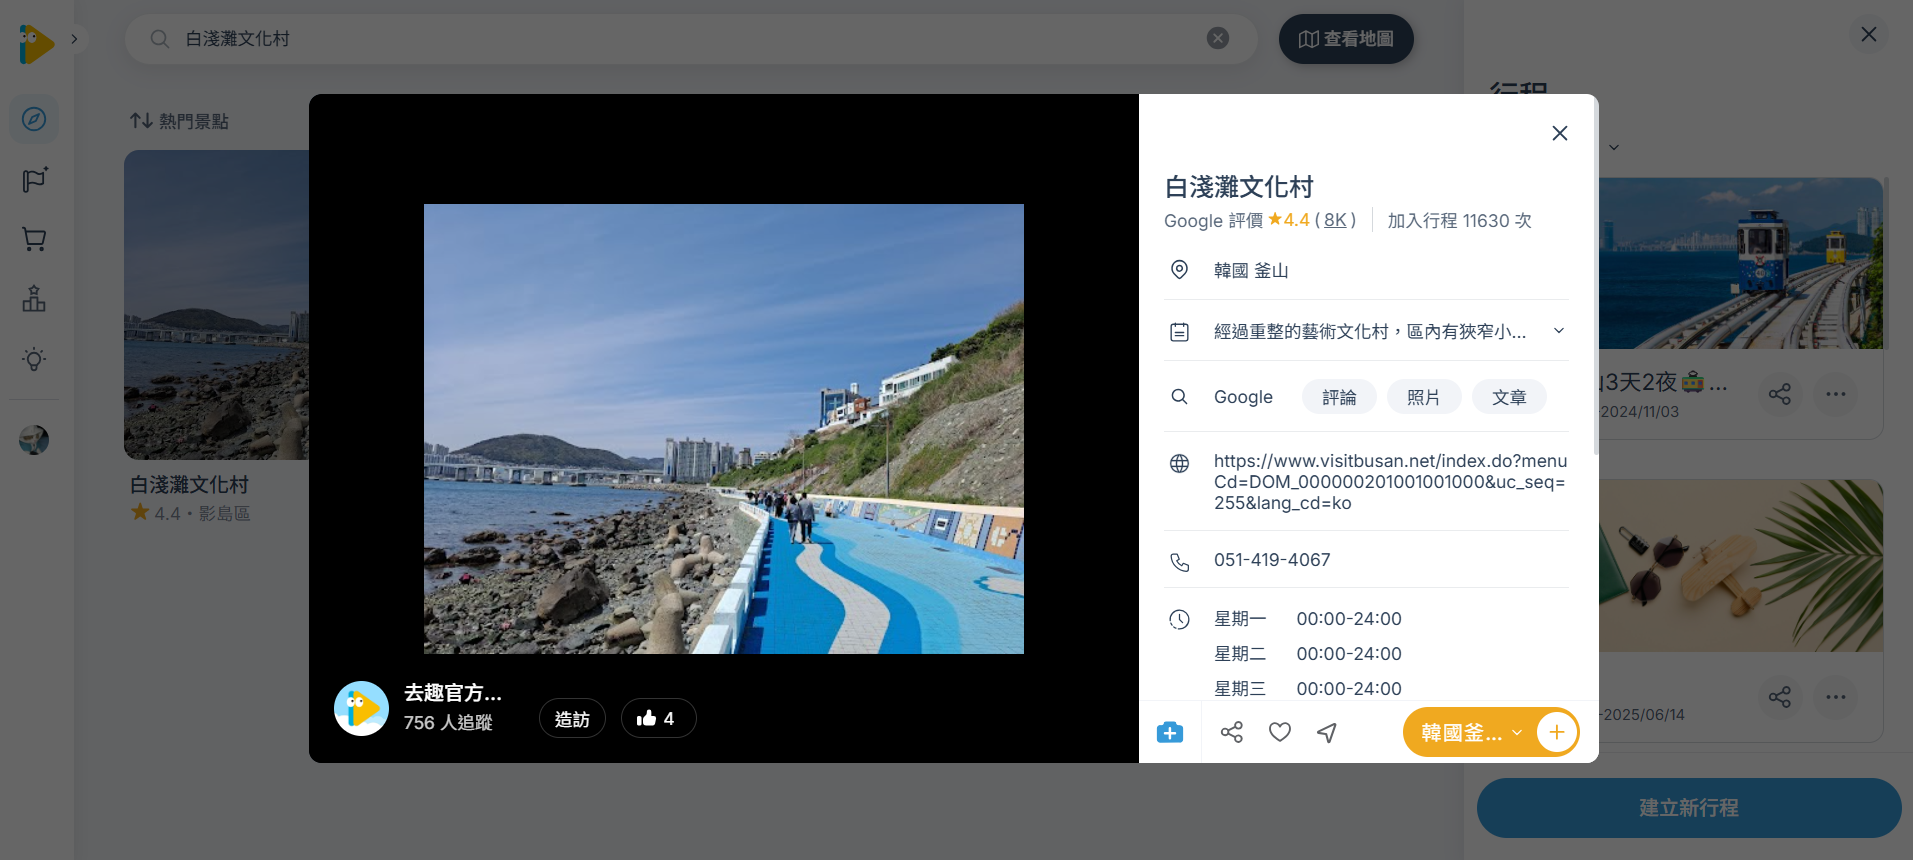Screen dimensions: 1913x860
Task: Click the phone icon
Action: point(1180,562)
